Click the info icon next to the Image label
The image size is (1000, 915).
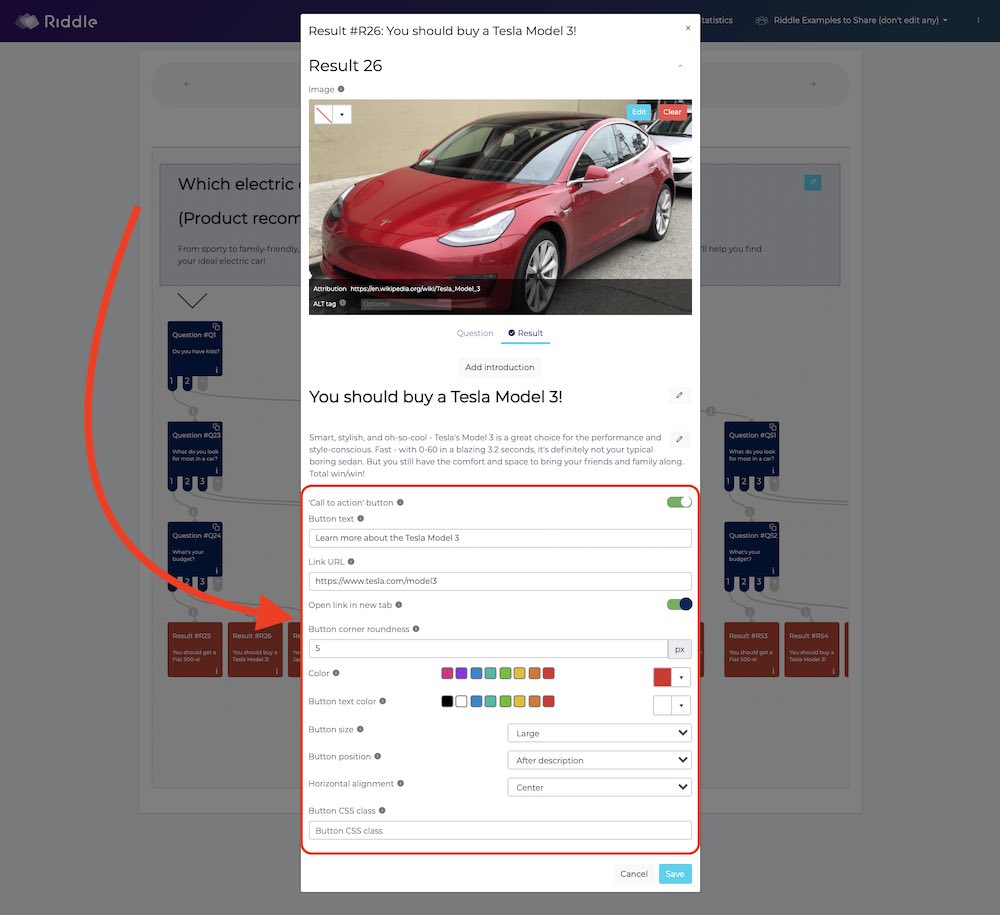[x=341, y=89]
